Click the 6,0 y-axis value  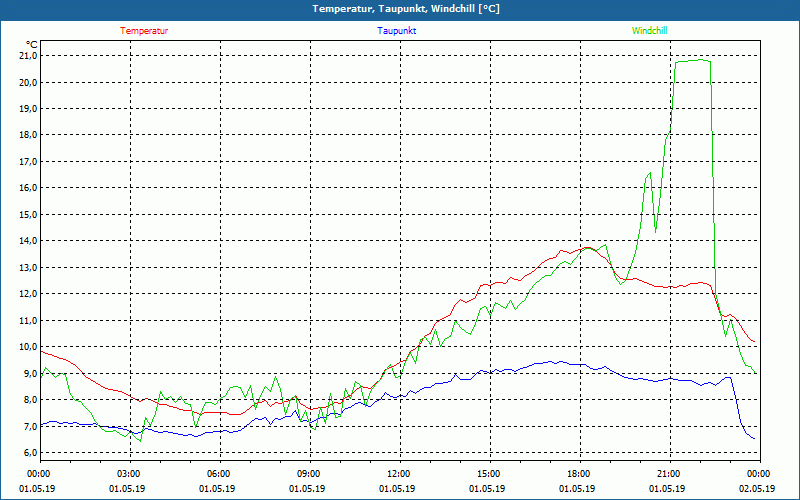pyautogui.click(x=30, y=453)
